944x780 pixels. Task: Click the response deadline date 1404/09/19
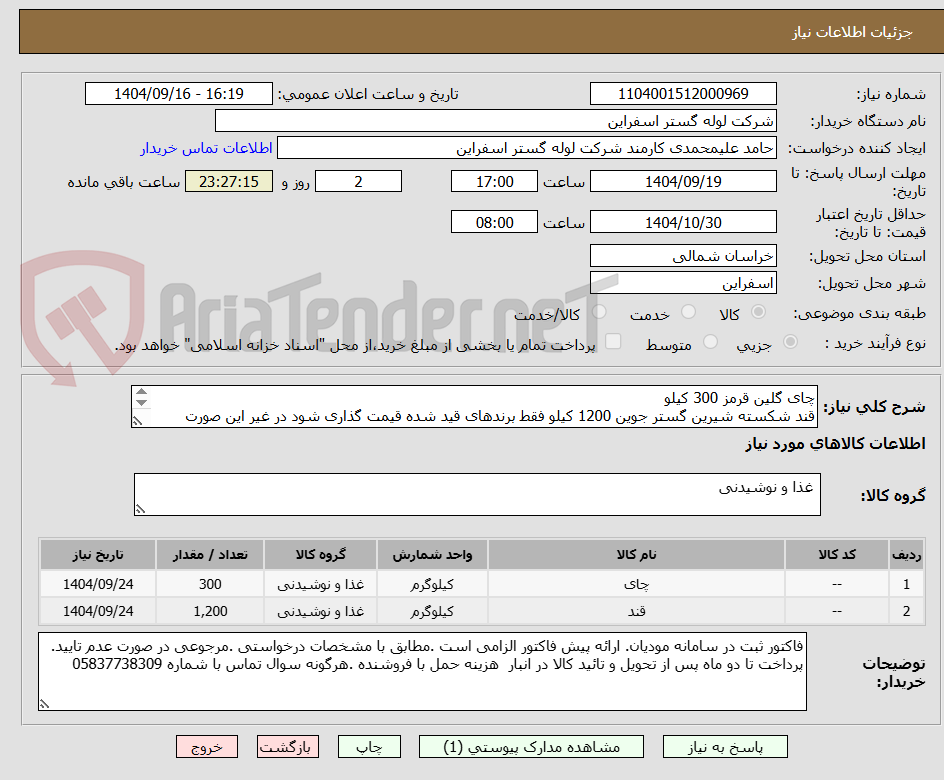click(x=684, y=181)
